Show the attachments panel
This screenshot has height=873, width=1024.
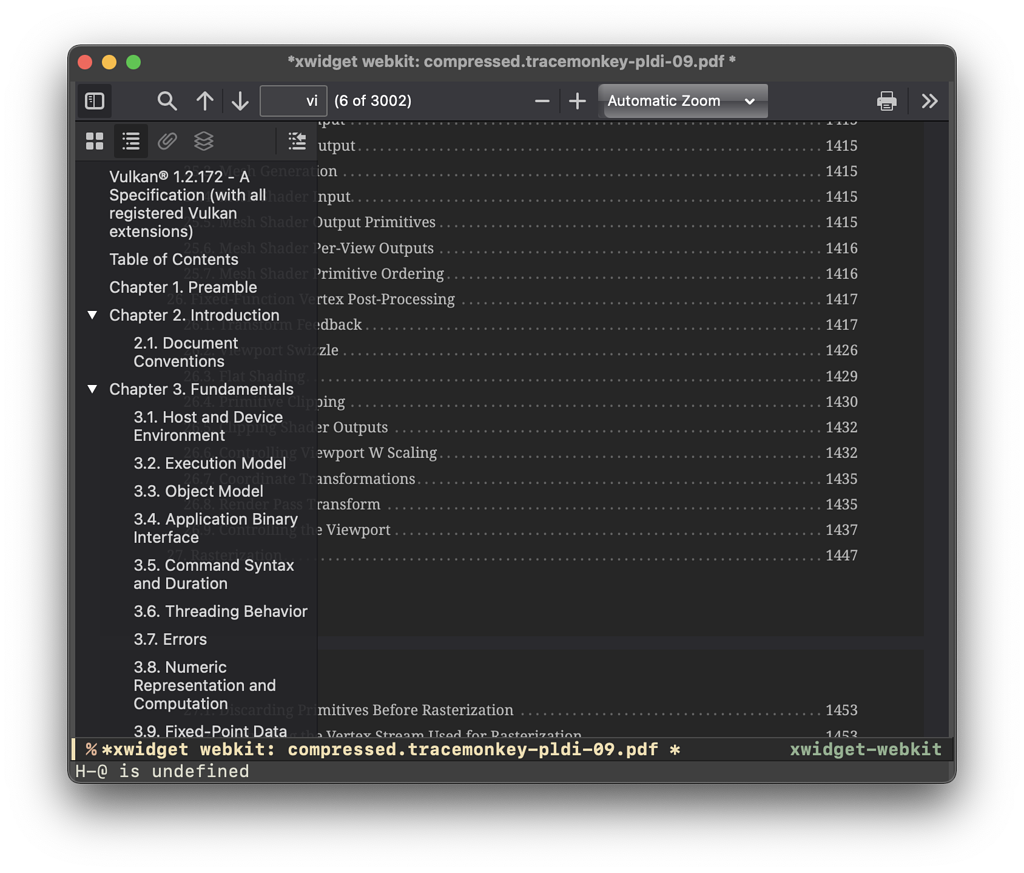(x=167, y=141)
